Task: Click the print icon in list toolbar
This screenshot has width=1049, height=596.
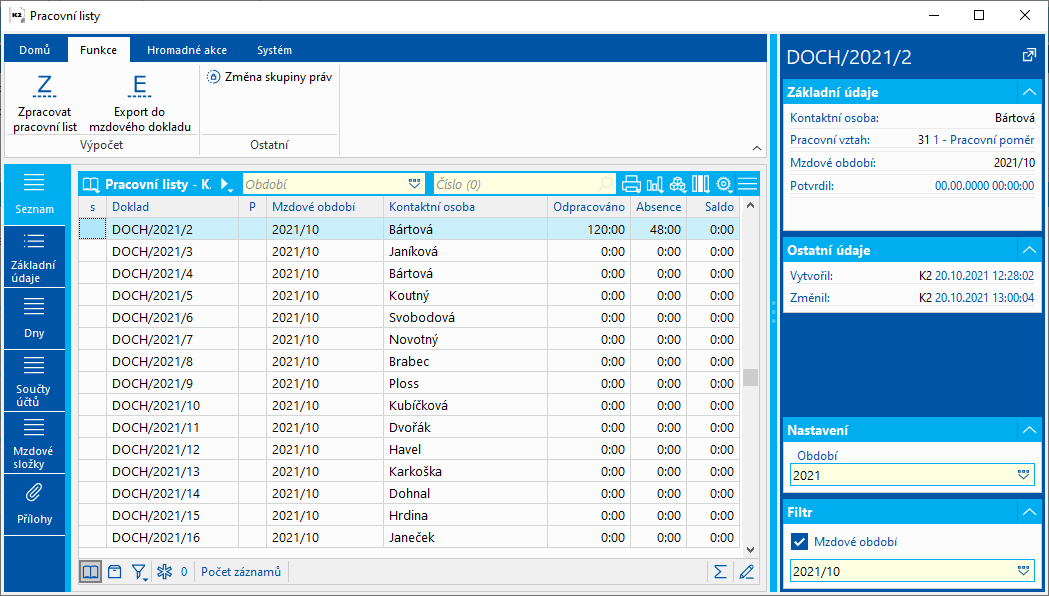Action: tap(631, 184)
